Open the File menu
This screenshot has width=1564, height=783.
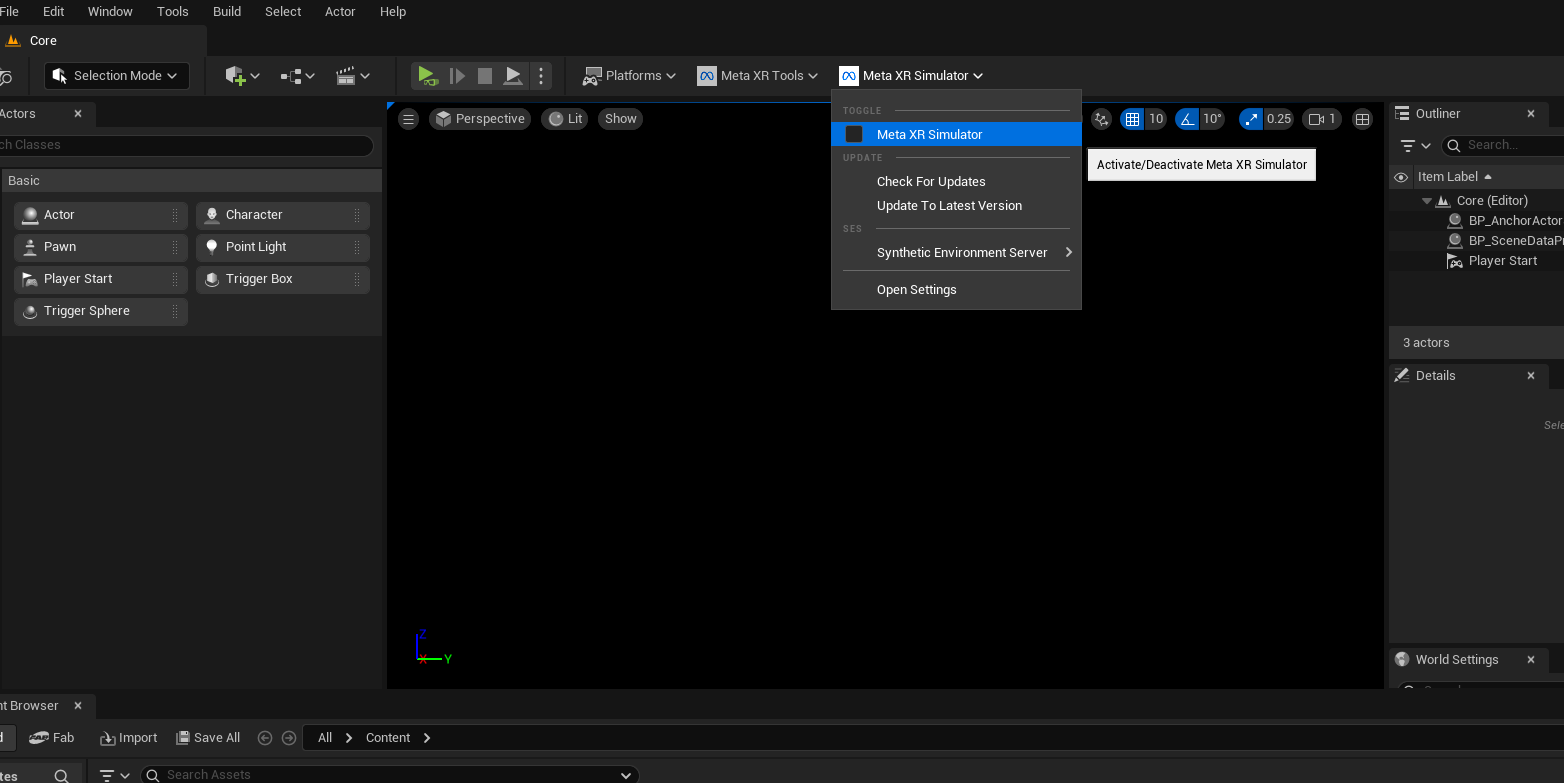[x=9, y=11]
